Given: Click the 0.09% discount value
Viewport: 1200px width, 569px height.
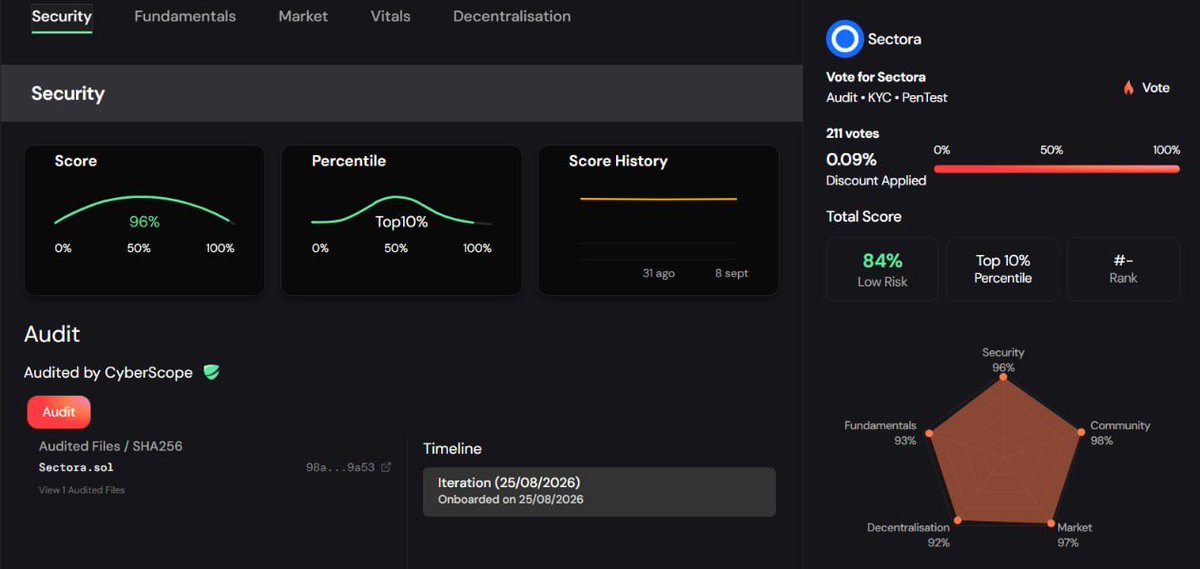Looking at the screenshot, I should [852, 159].
